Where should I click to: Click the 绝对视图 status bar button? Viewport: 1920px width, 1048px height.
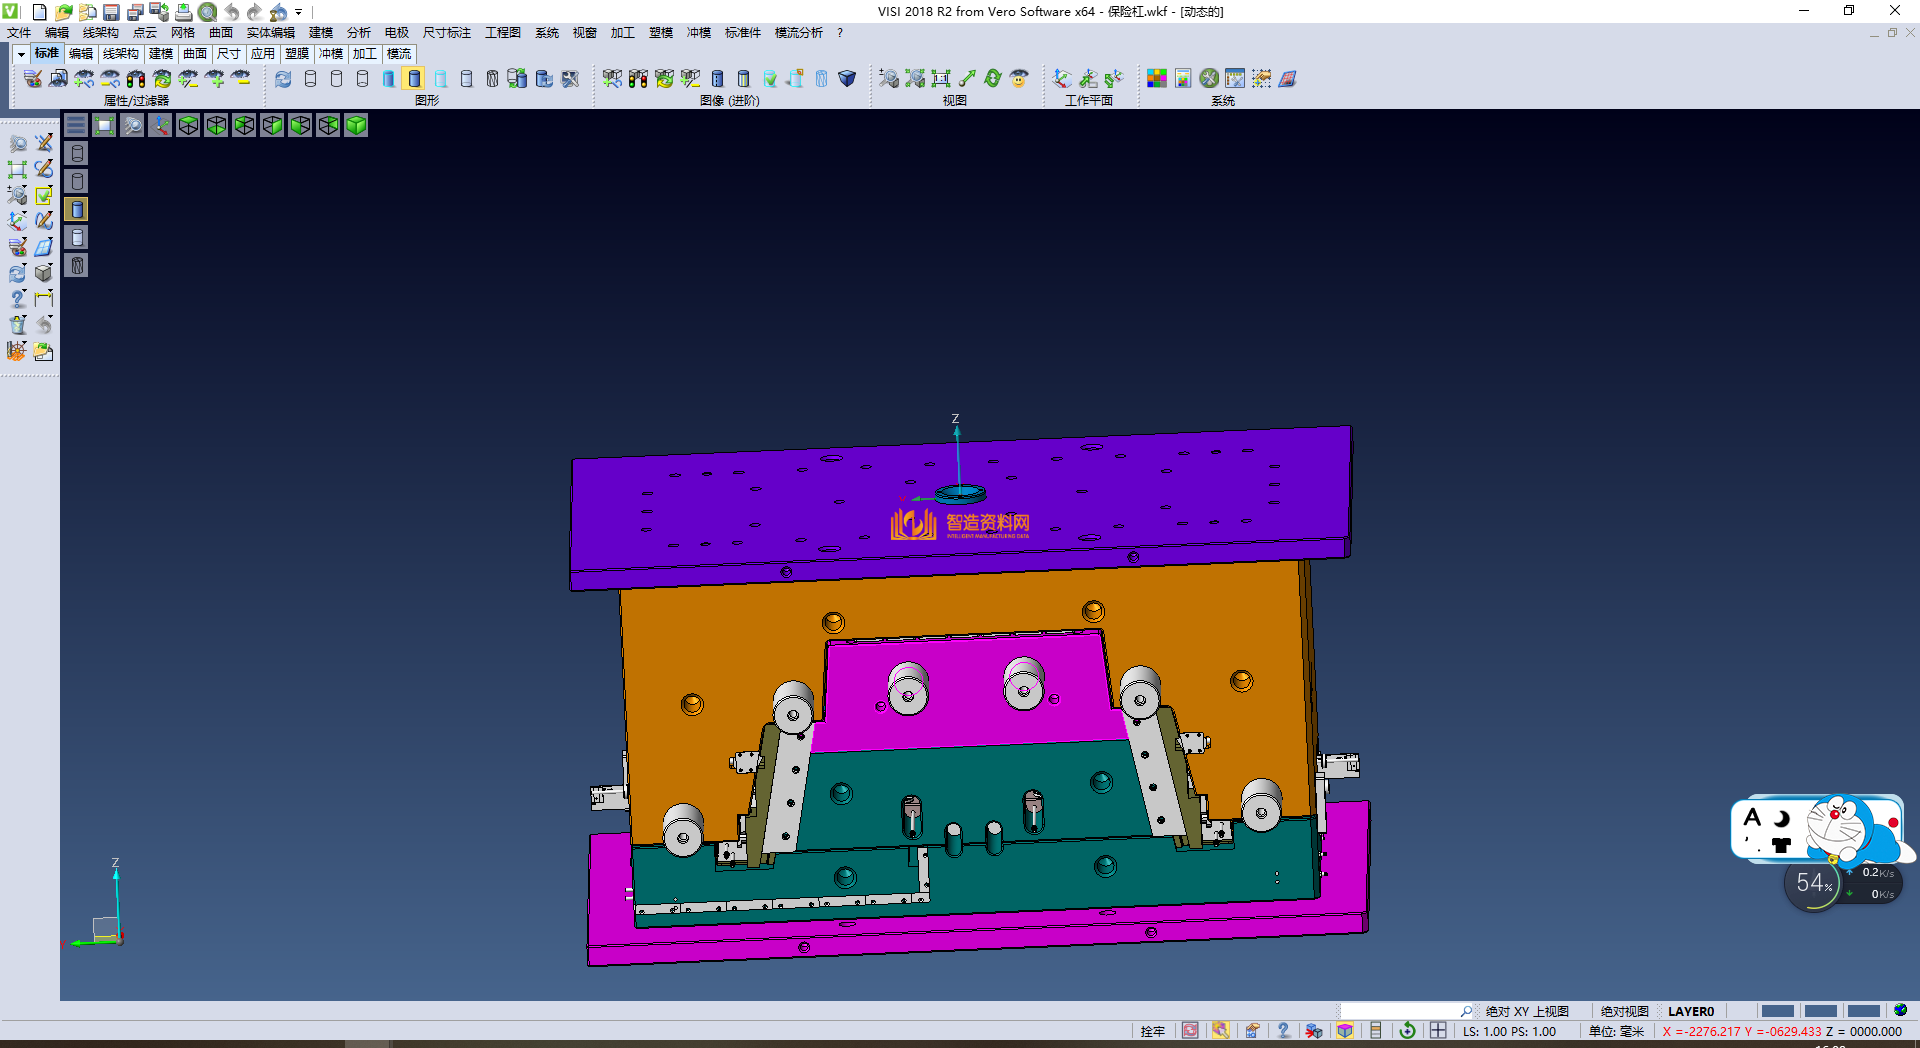pyautogui.click(x=1624, y=1011)
